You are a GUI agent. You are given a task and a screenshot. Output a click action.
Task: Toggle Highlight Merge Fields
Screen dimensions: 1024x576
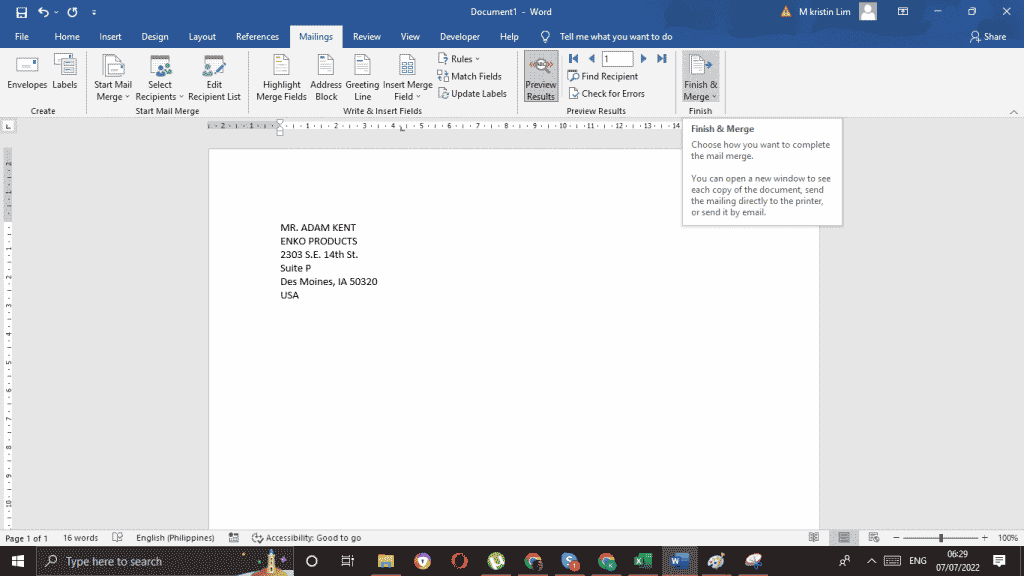[281, 78]
